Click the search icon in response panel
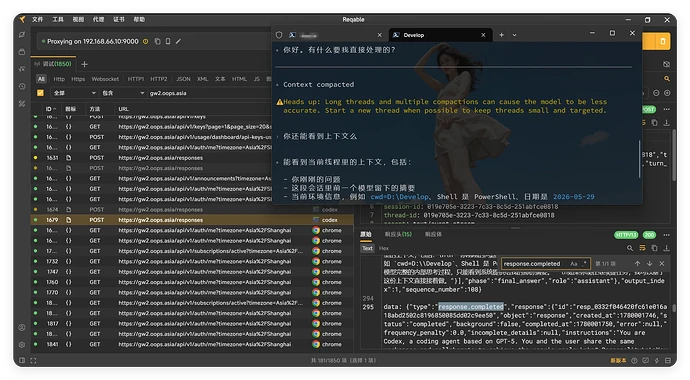 click(x=630, y=248)
